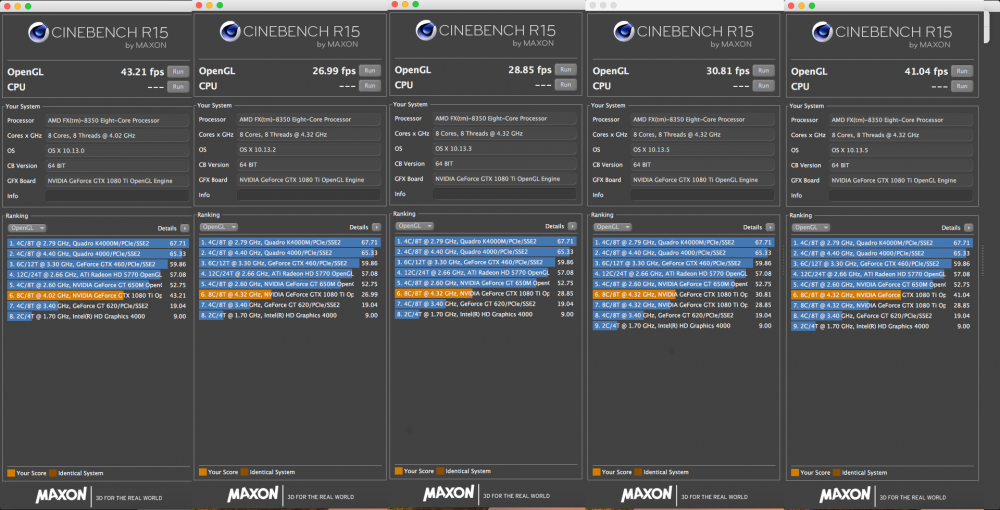
Task: Click Your Score orange swatch in 43.21 fps window
Action: tap(11, 473)
